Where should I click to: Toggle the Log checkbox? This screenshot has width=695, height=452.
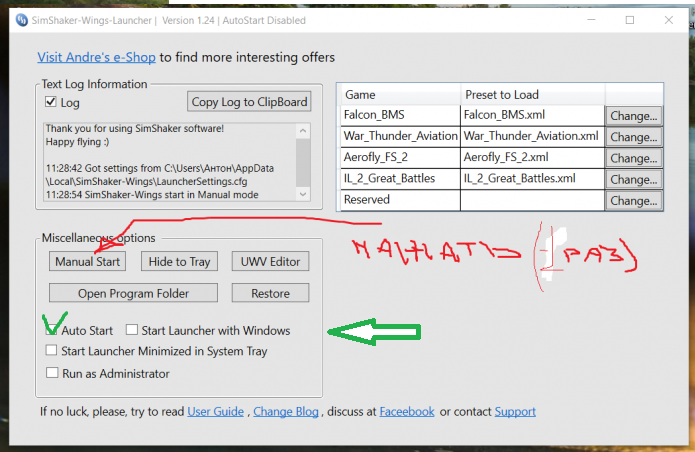click(x=51, y=102)
